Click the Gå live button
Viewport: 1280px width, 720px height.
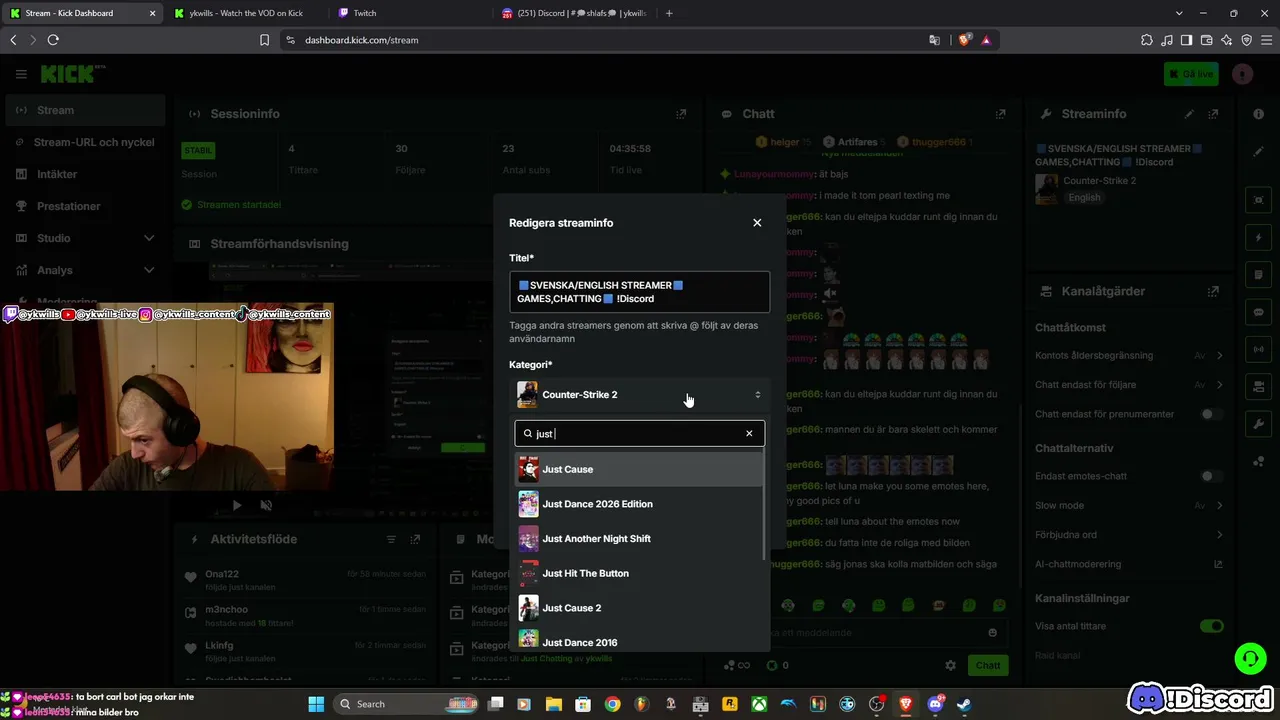(x=1191, y=74)
